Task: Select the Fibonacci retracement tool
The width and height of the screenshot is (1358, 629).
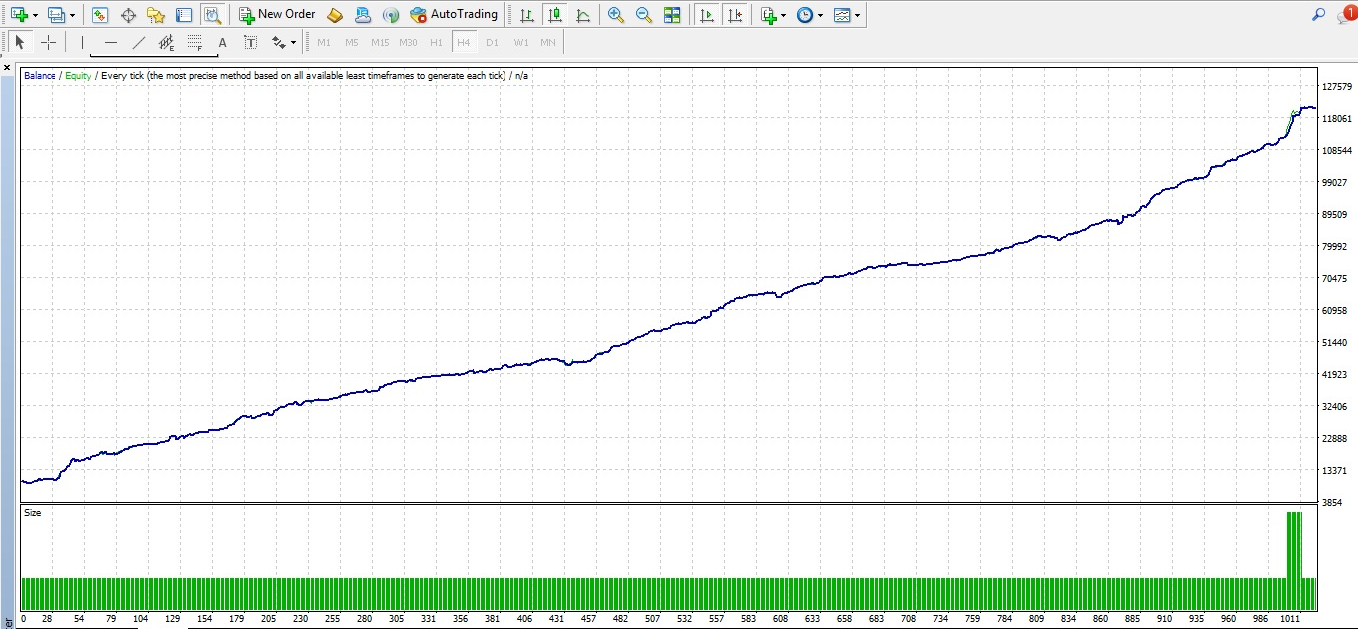Action: pyautogui.click(x=195, y=43)
